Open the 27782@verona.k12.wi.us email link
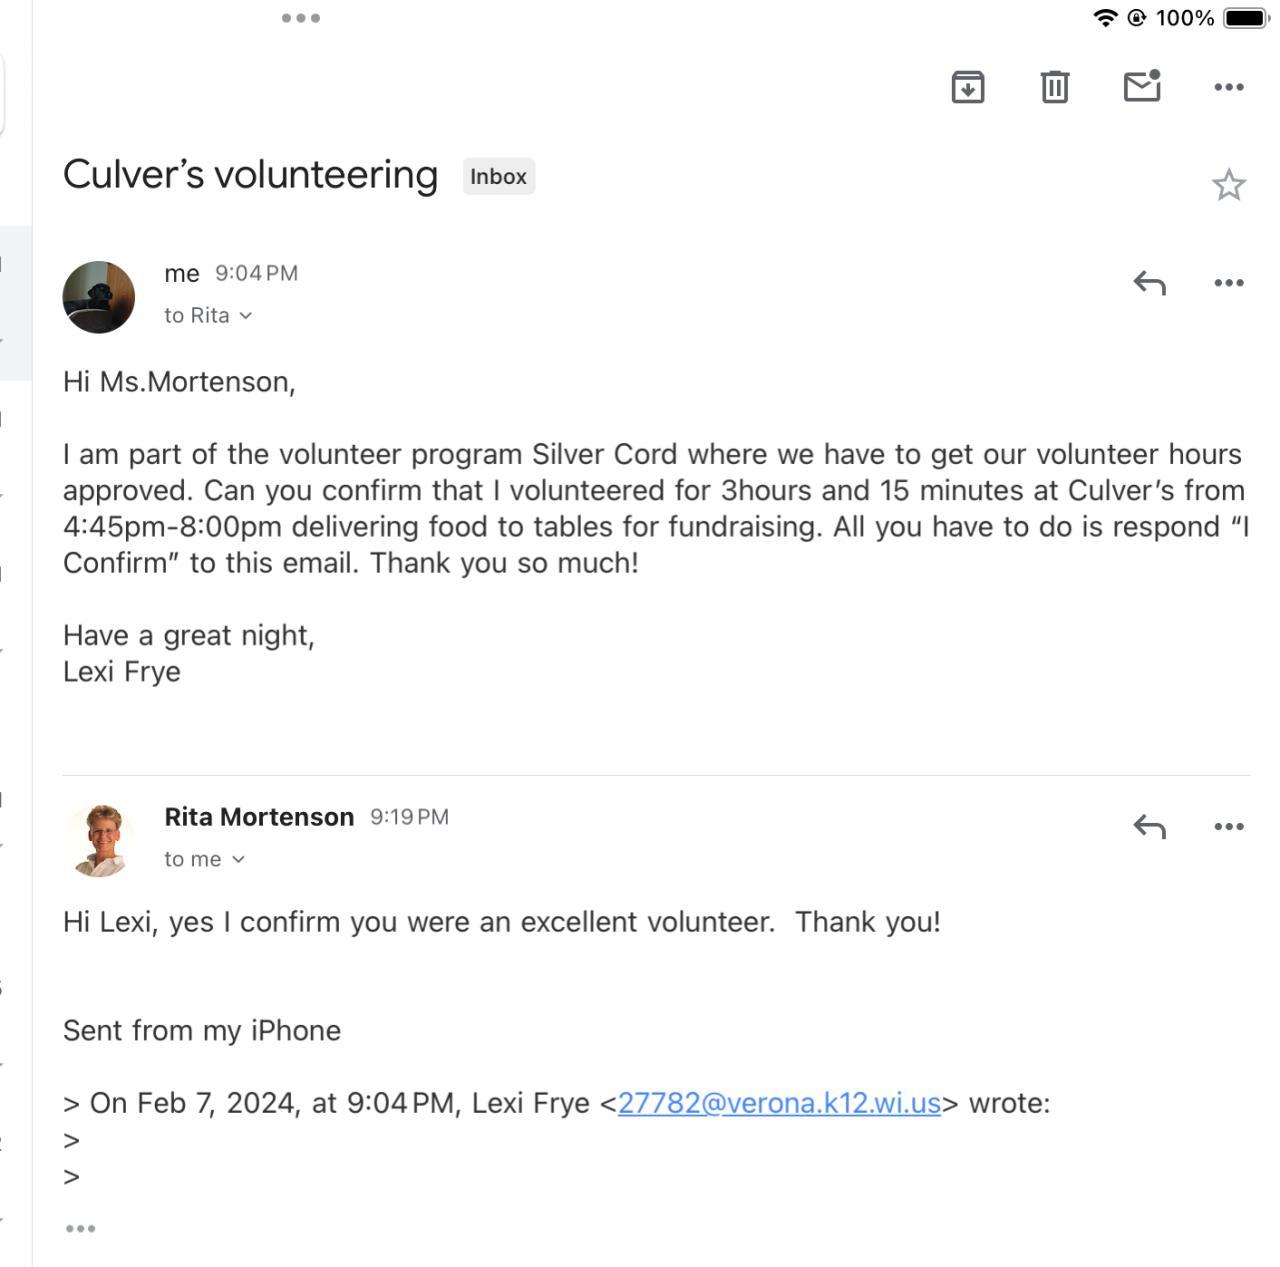1280x1267 pixels. [x=779, y=1103]
